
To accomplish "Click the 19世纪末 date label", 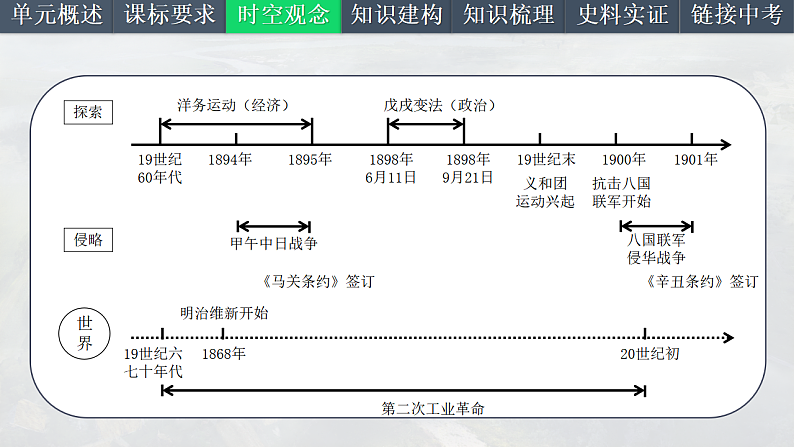I will 546,160.
